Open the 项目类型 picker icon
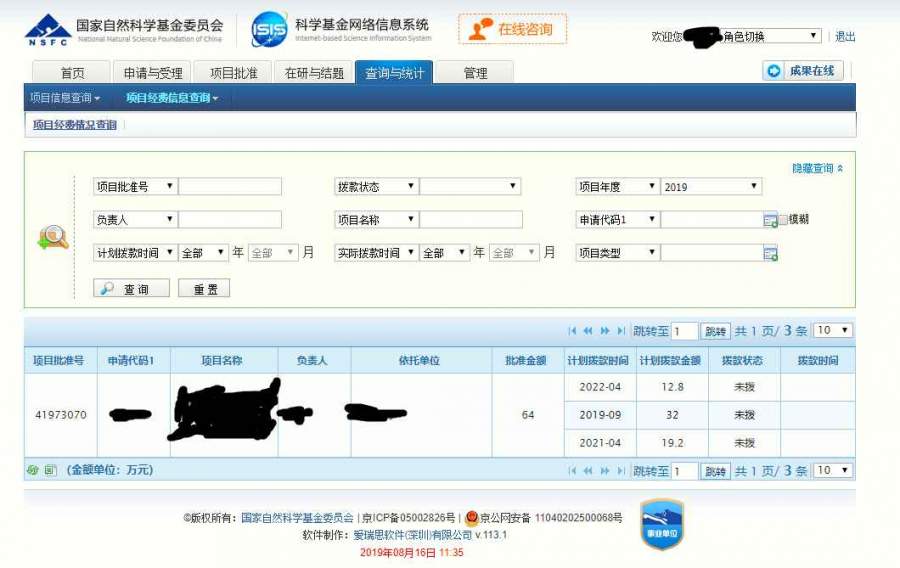The height and width of the screenshot is (568, 900). click(770, 254)
